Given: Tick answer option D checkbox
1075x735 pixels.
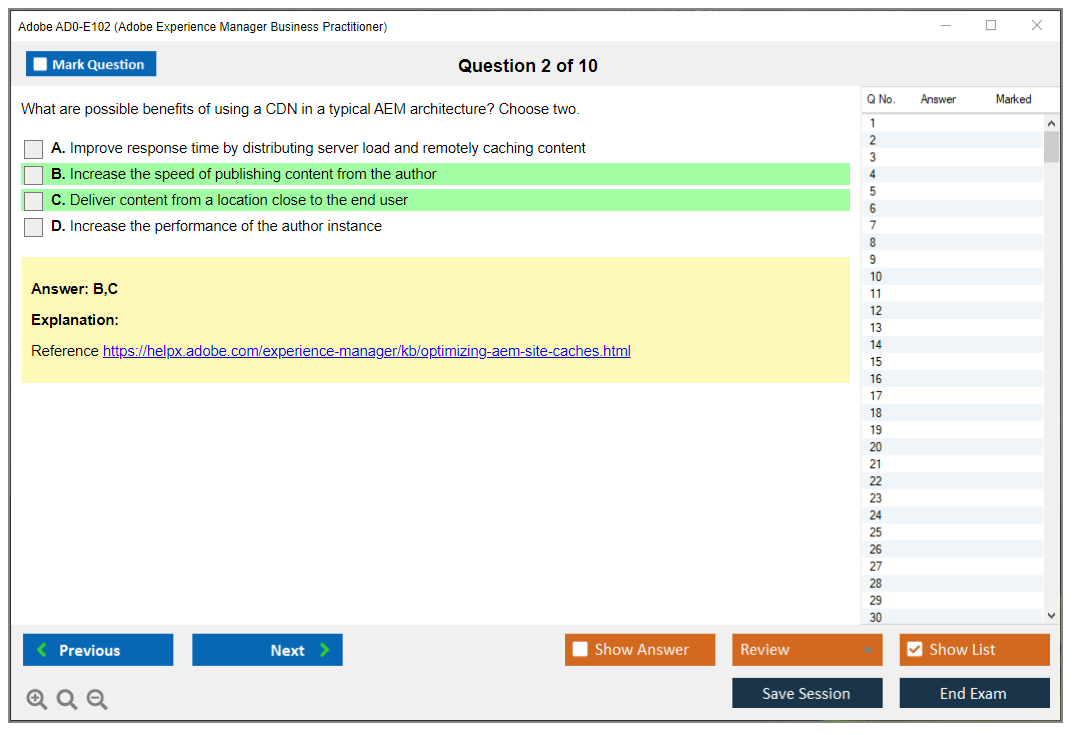Looking at the screenshot, I should tap(34, 227).
